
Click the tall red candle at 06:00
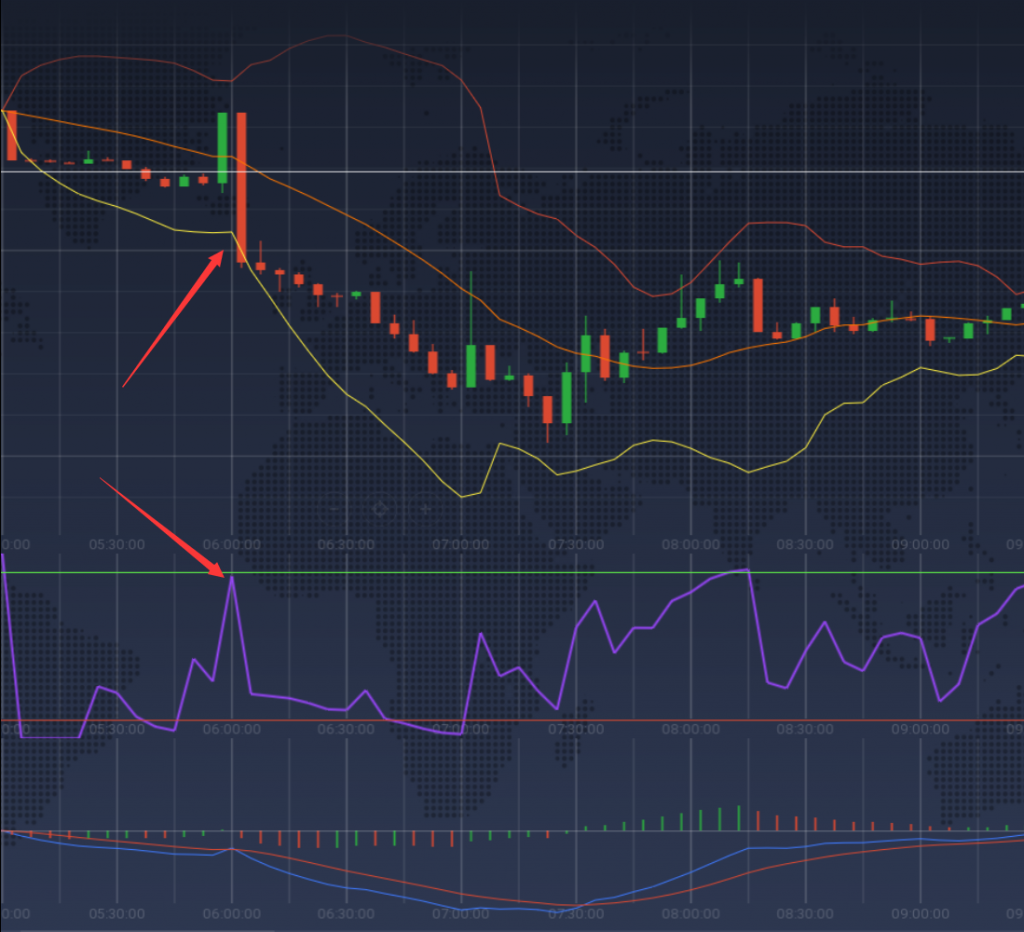point(241,187)
